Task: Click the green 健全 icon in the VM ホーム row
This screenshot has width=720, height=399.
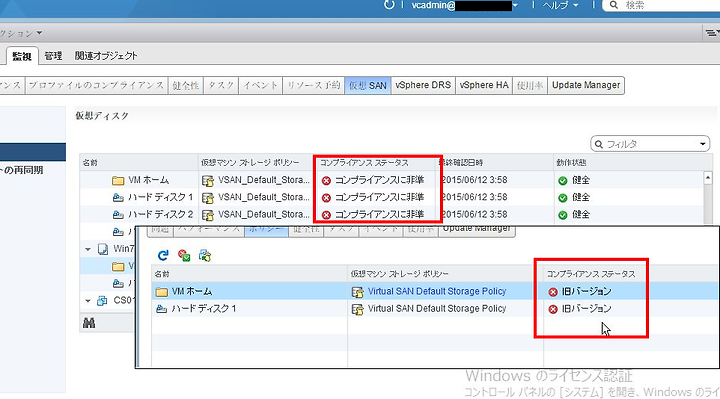Action: pos(562,181)
